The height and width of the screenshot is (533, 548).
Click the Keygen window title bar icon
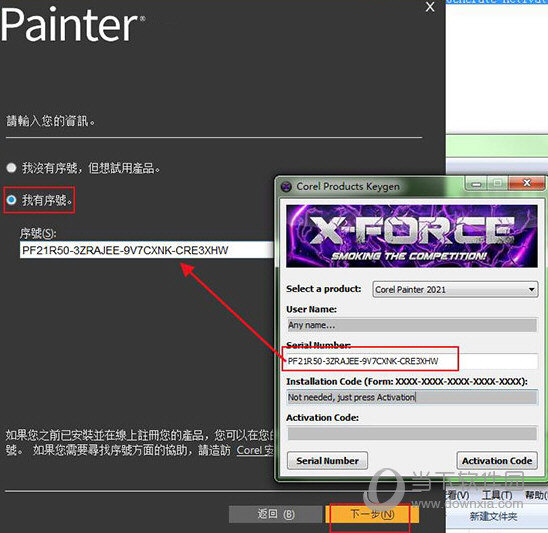pyautogui.click(x=286, y=187)
